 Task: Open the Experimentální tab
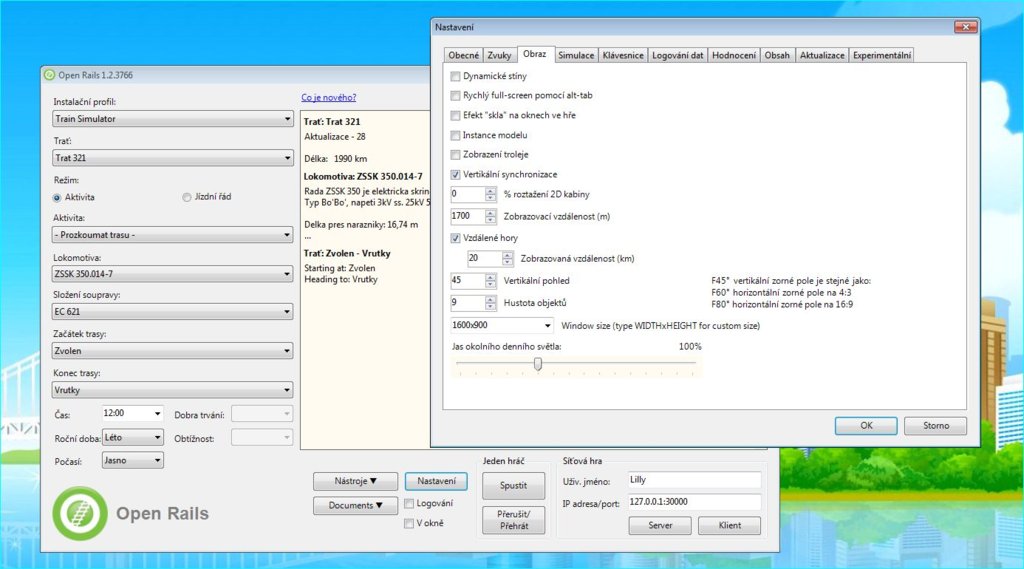pos(882,56)
